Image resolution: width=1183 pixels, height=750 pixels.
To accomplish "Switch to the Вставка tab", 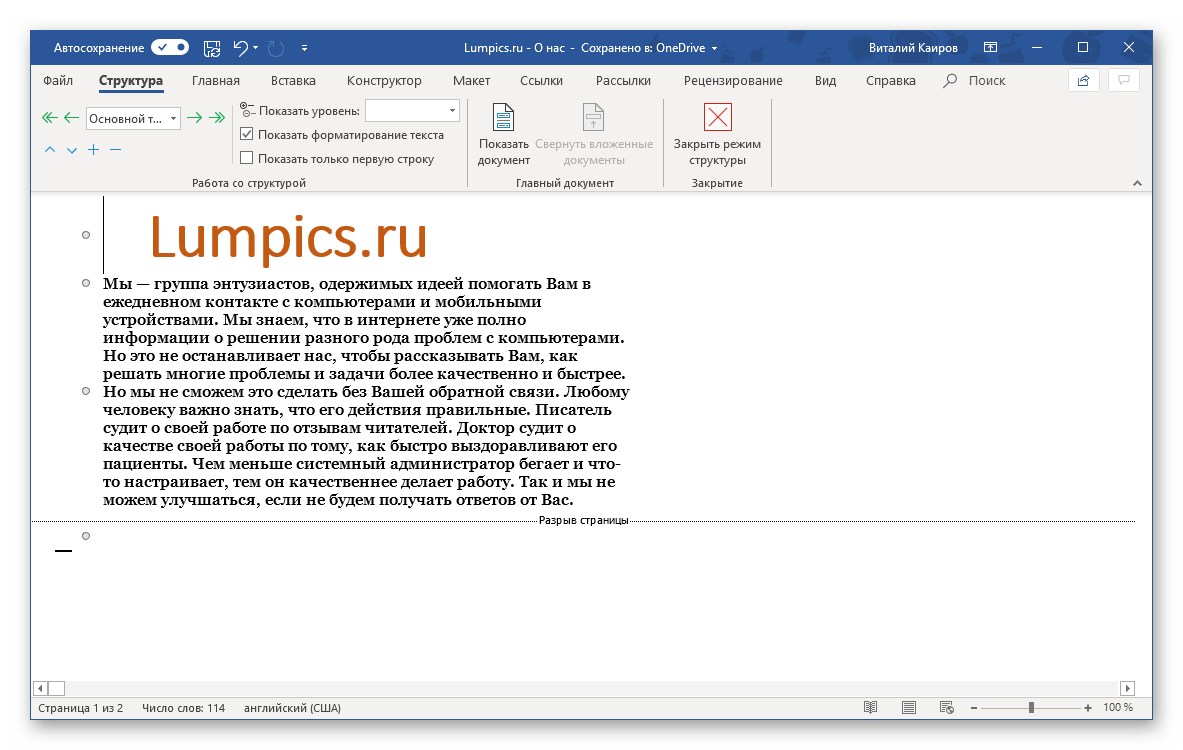I will click(293, 81).
